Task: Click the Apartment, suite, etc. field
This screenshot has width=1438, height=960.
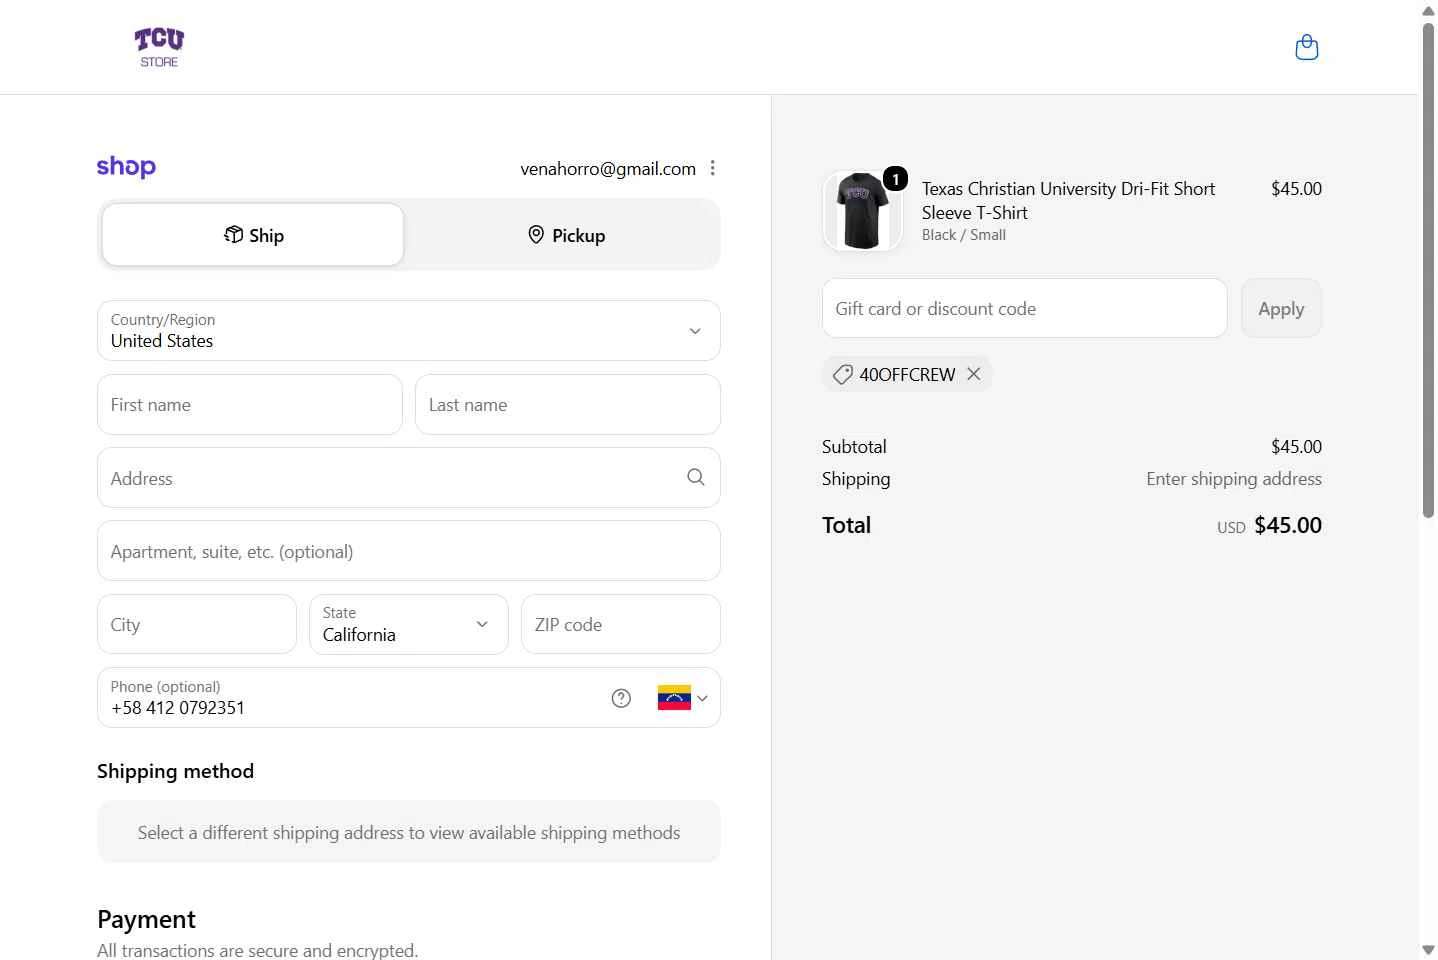Action: [409, 551]
